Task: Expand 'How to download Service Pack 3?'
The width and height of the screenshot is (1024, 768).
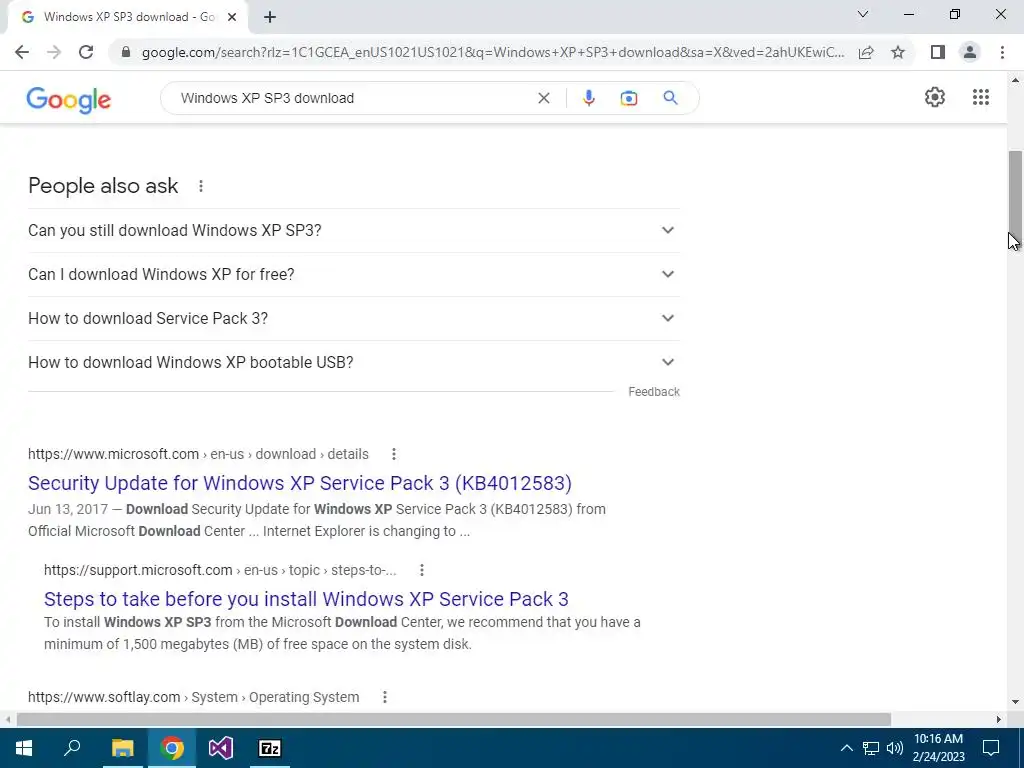Action: click(x=354, y=318)
